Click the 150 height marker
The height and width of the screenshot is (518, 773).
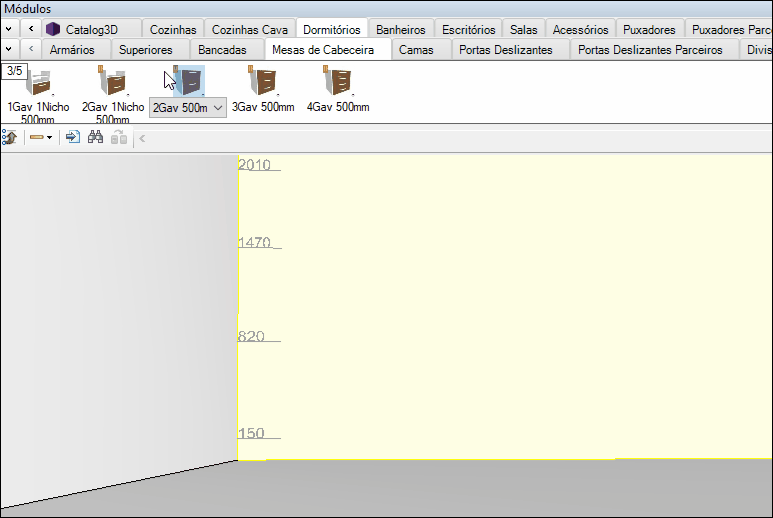pyautogui.click(x=251, y=433)
